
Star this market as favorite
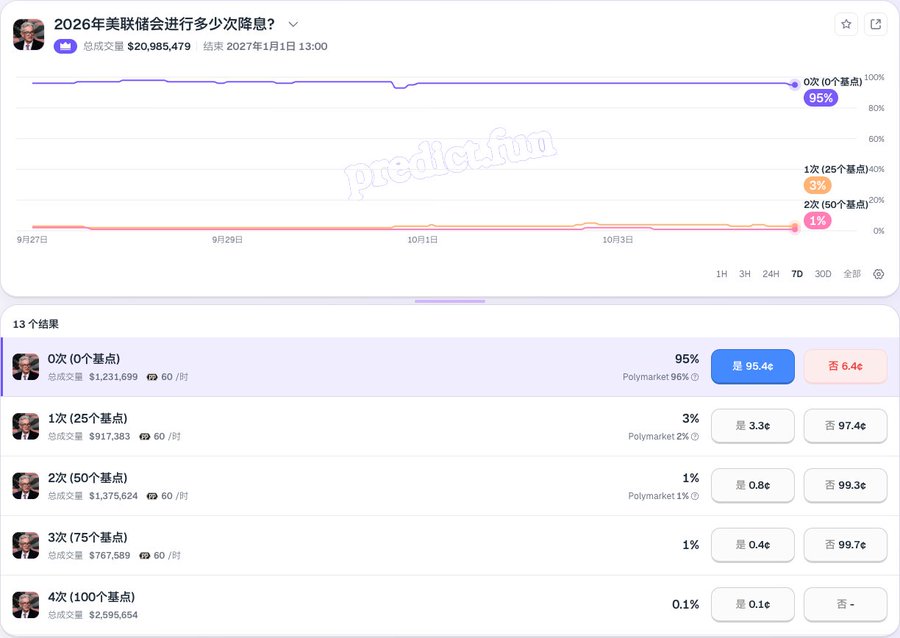click(846, 24)
